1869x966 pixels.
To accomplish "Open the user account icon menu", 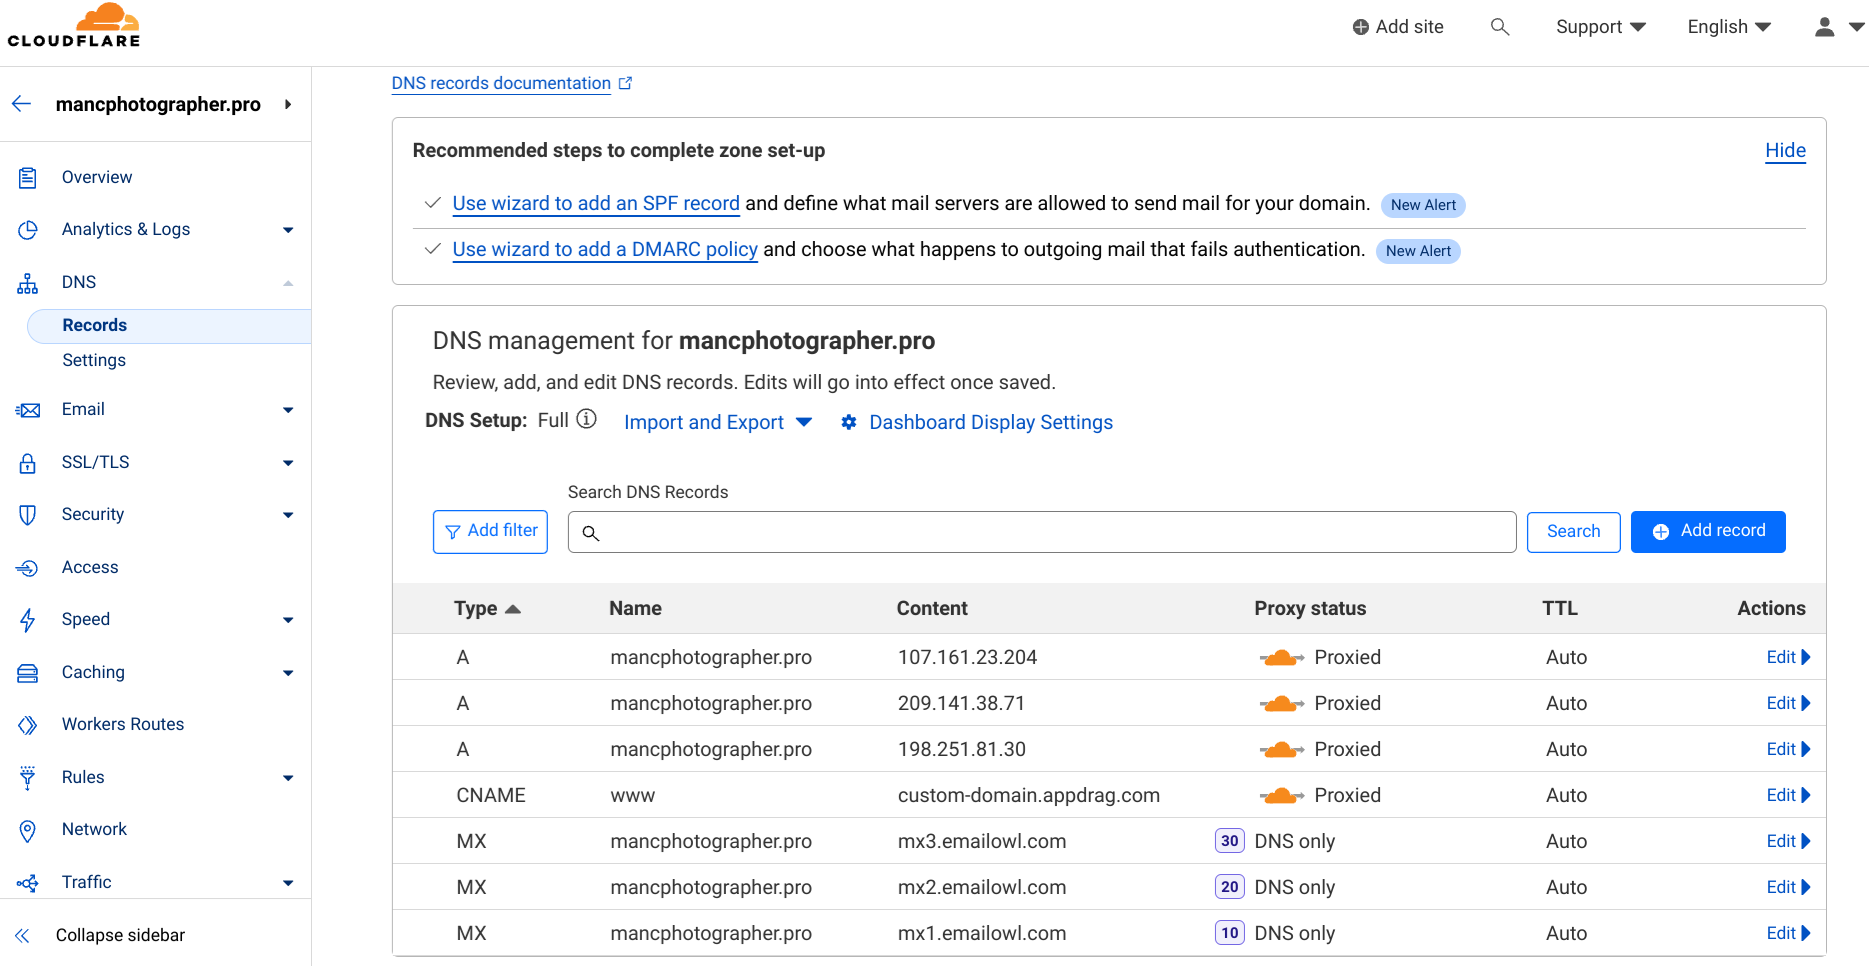I will (x=1825, y=27).
